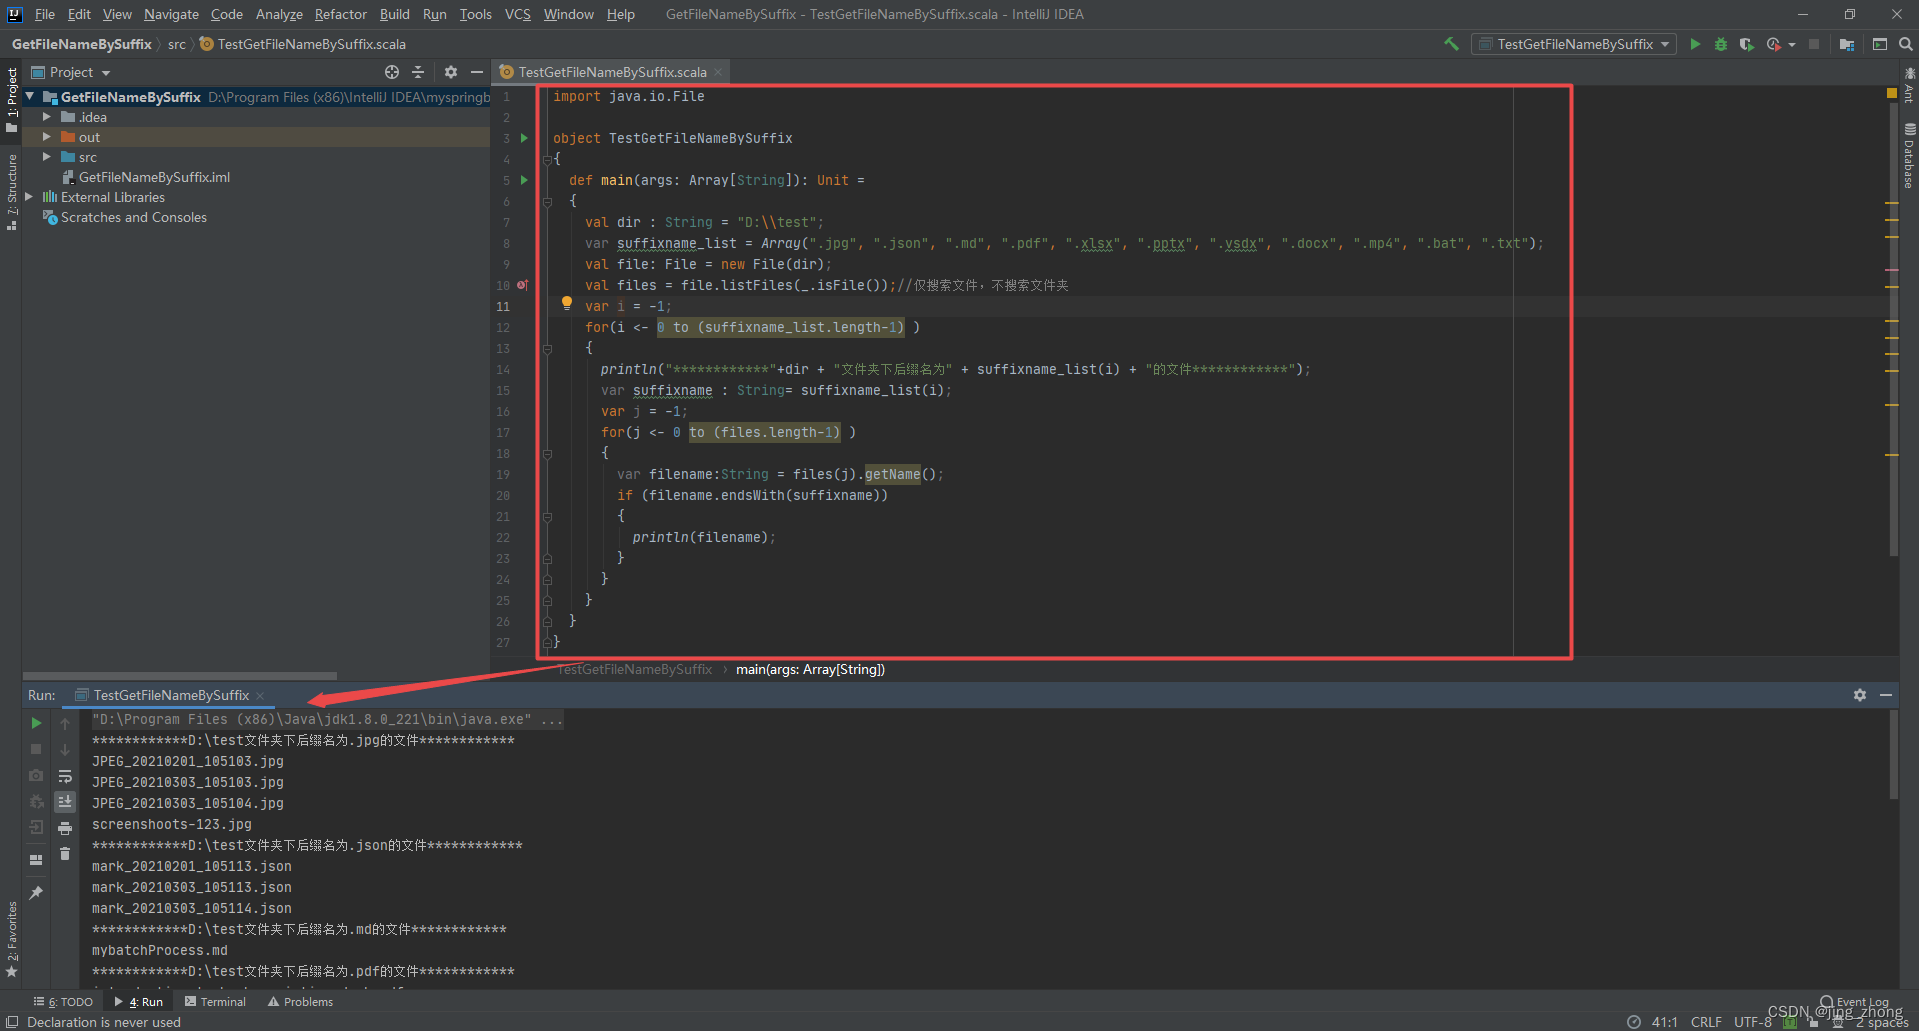The image size is (1919, 1031).
Task: Toggle the code fold marker on line 6
Action: [547, 202]
